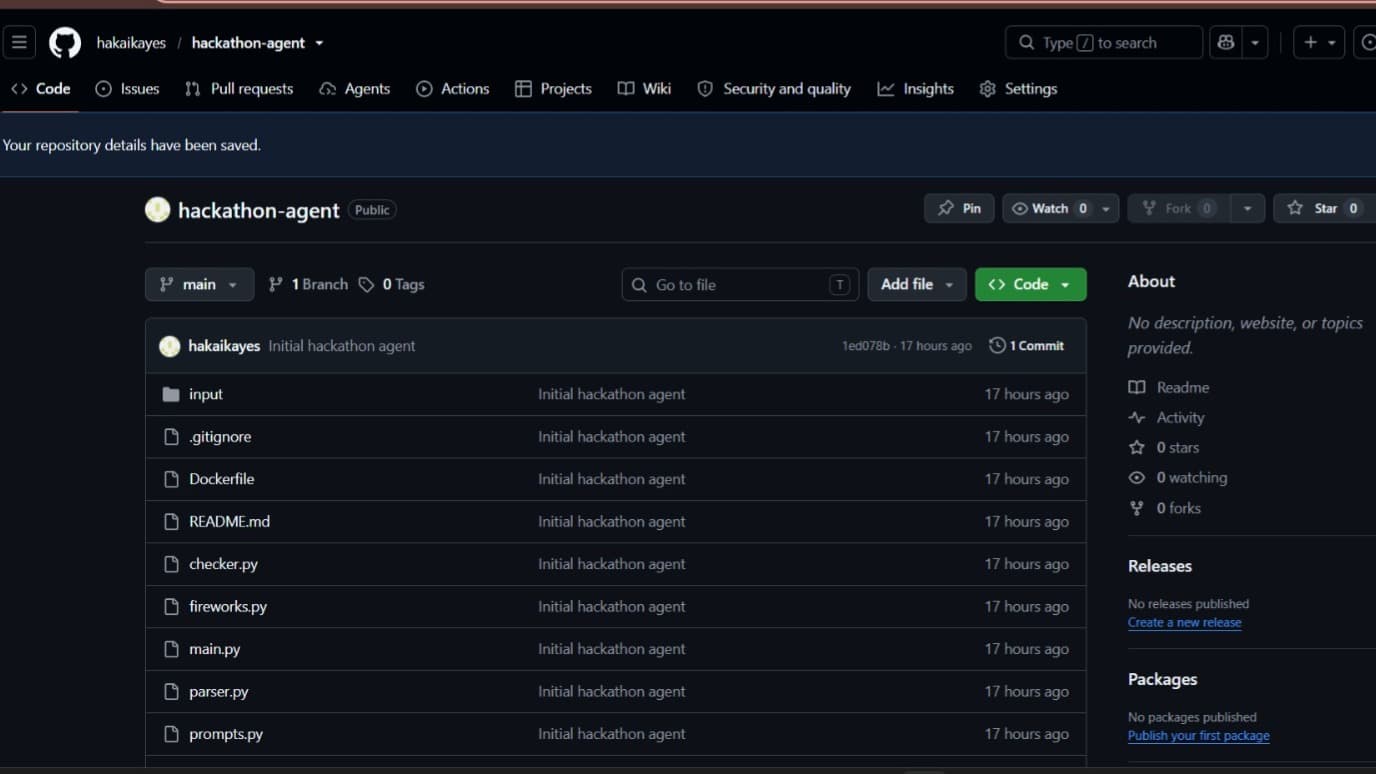Open the main branch selector
Screen dimensions: 1376x774
(x=199, y=284)
